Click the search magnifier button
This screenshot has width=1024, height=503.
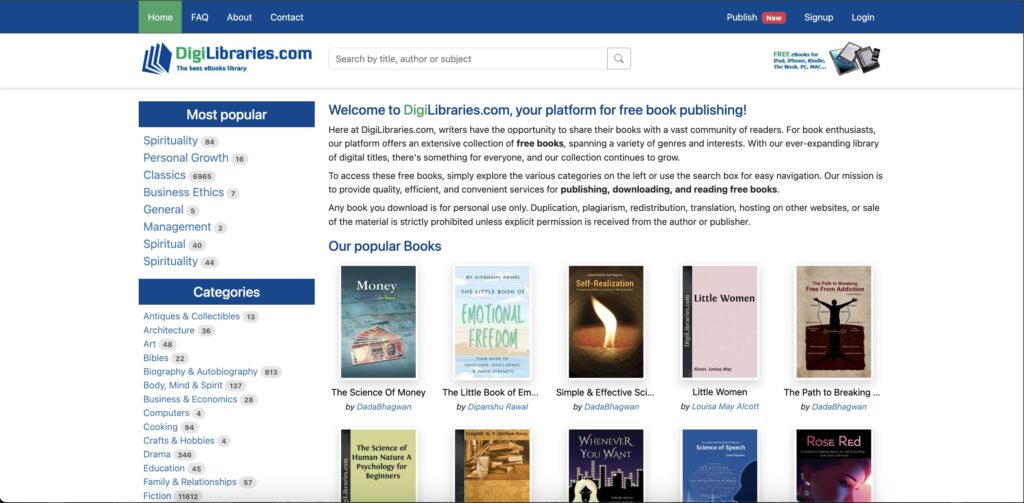(x=618, y=59)
